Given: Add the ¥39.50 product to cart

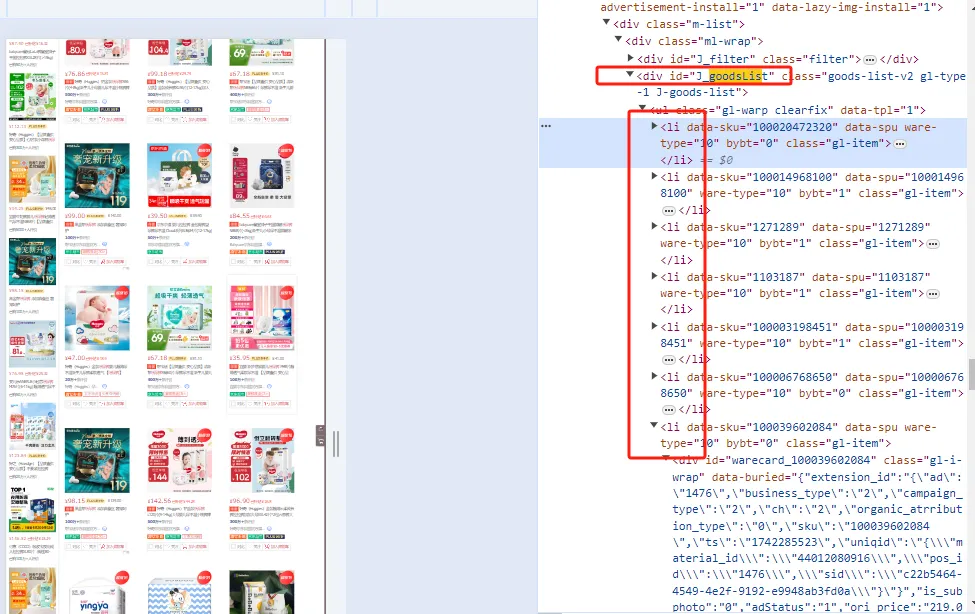Looking at the screenshot, I should pos(195,262).
